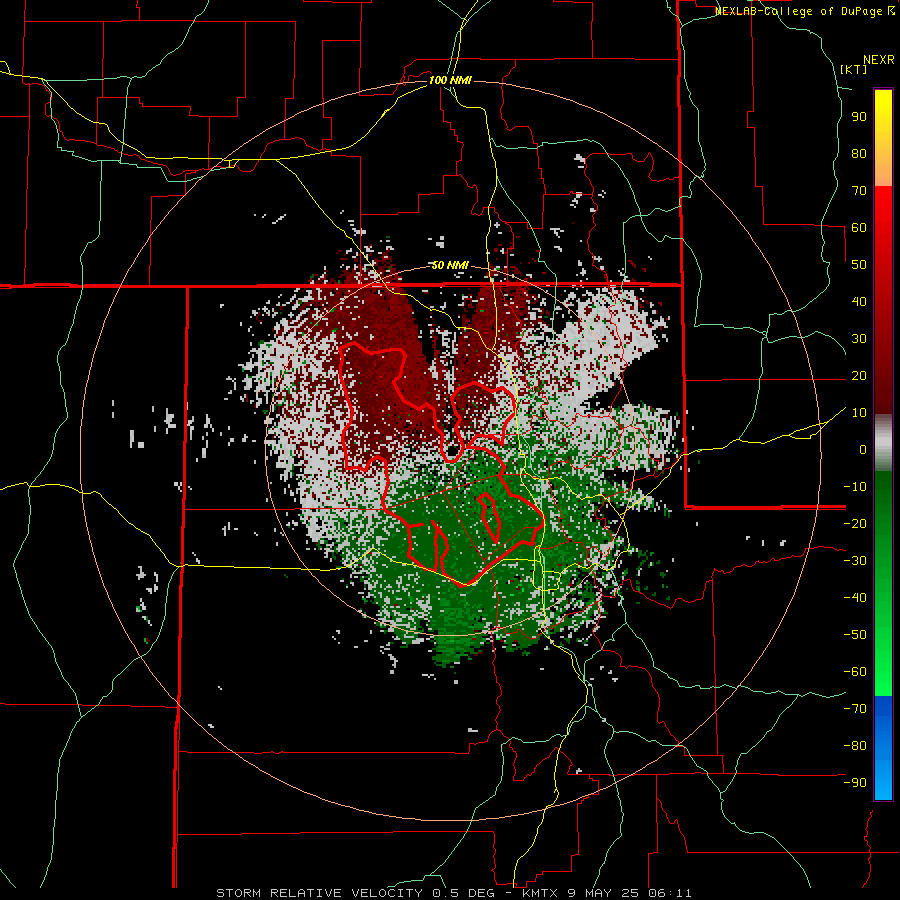
Task: Click the "9 MAY 25" date text
Action: pos(604,893)
